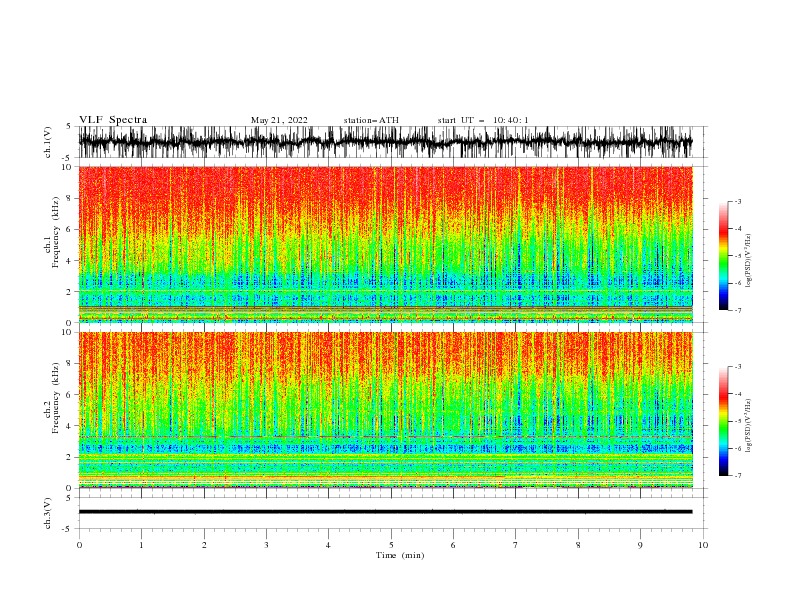Click the 'station=ATH' label
The image size is (792, 612).
(371, 120)
